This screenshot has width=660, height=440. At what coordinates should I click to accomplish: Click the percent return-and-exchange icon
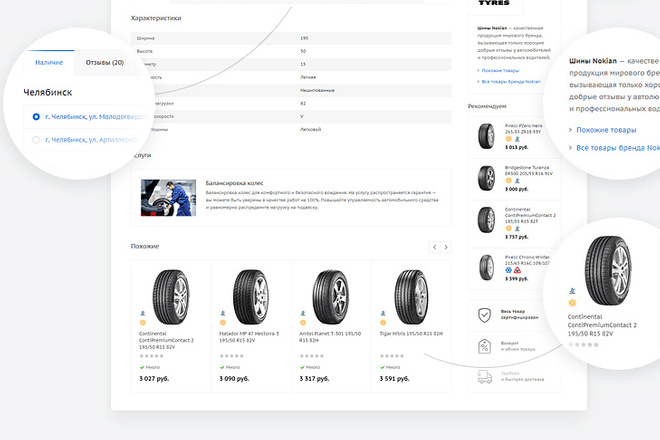point(484,347)
